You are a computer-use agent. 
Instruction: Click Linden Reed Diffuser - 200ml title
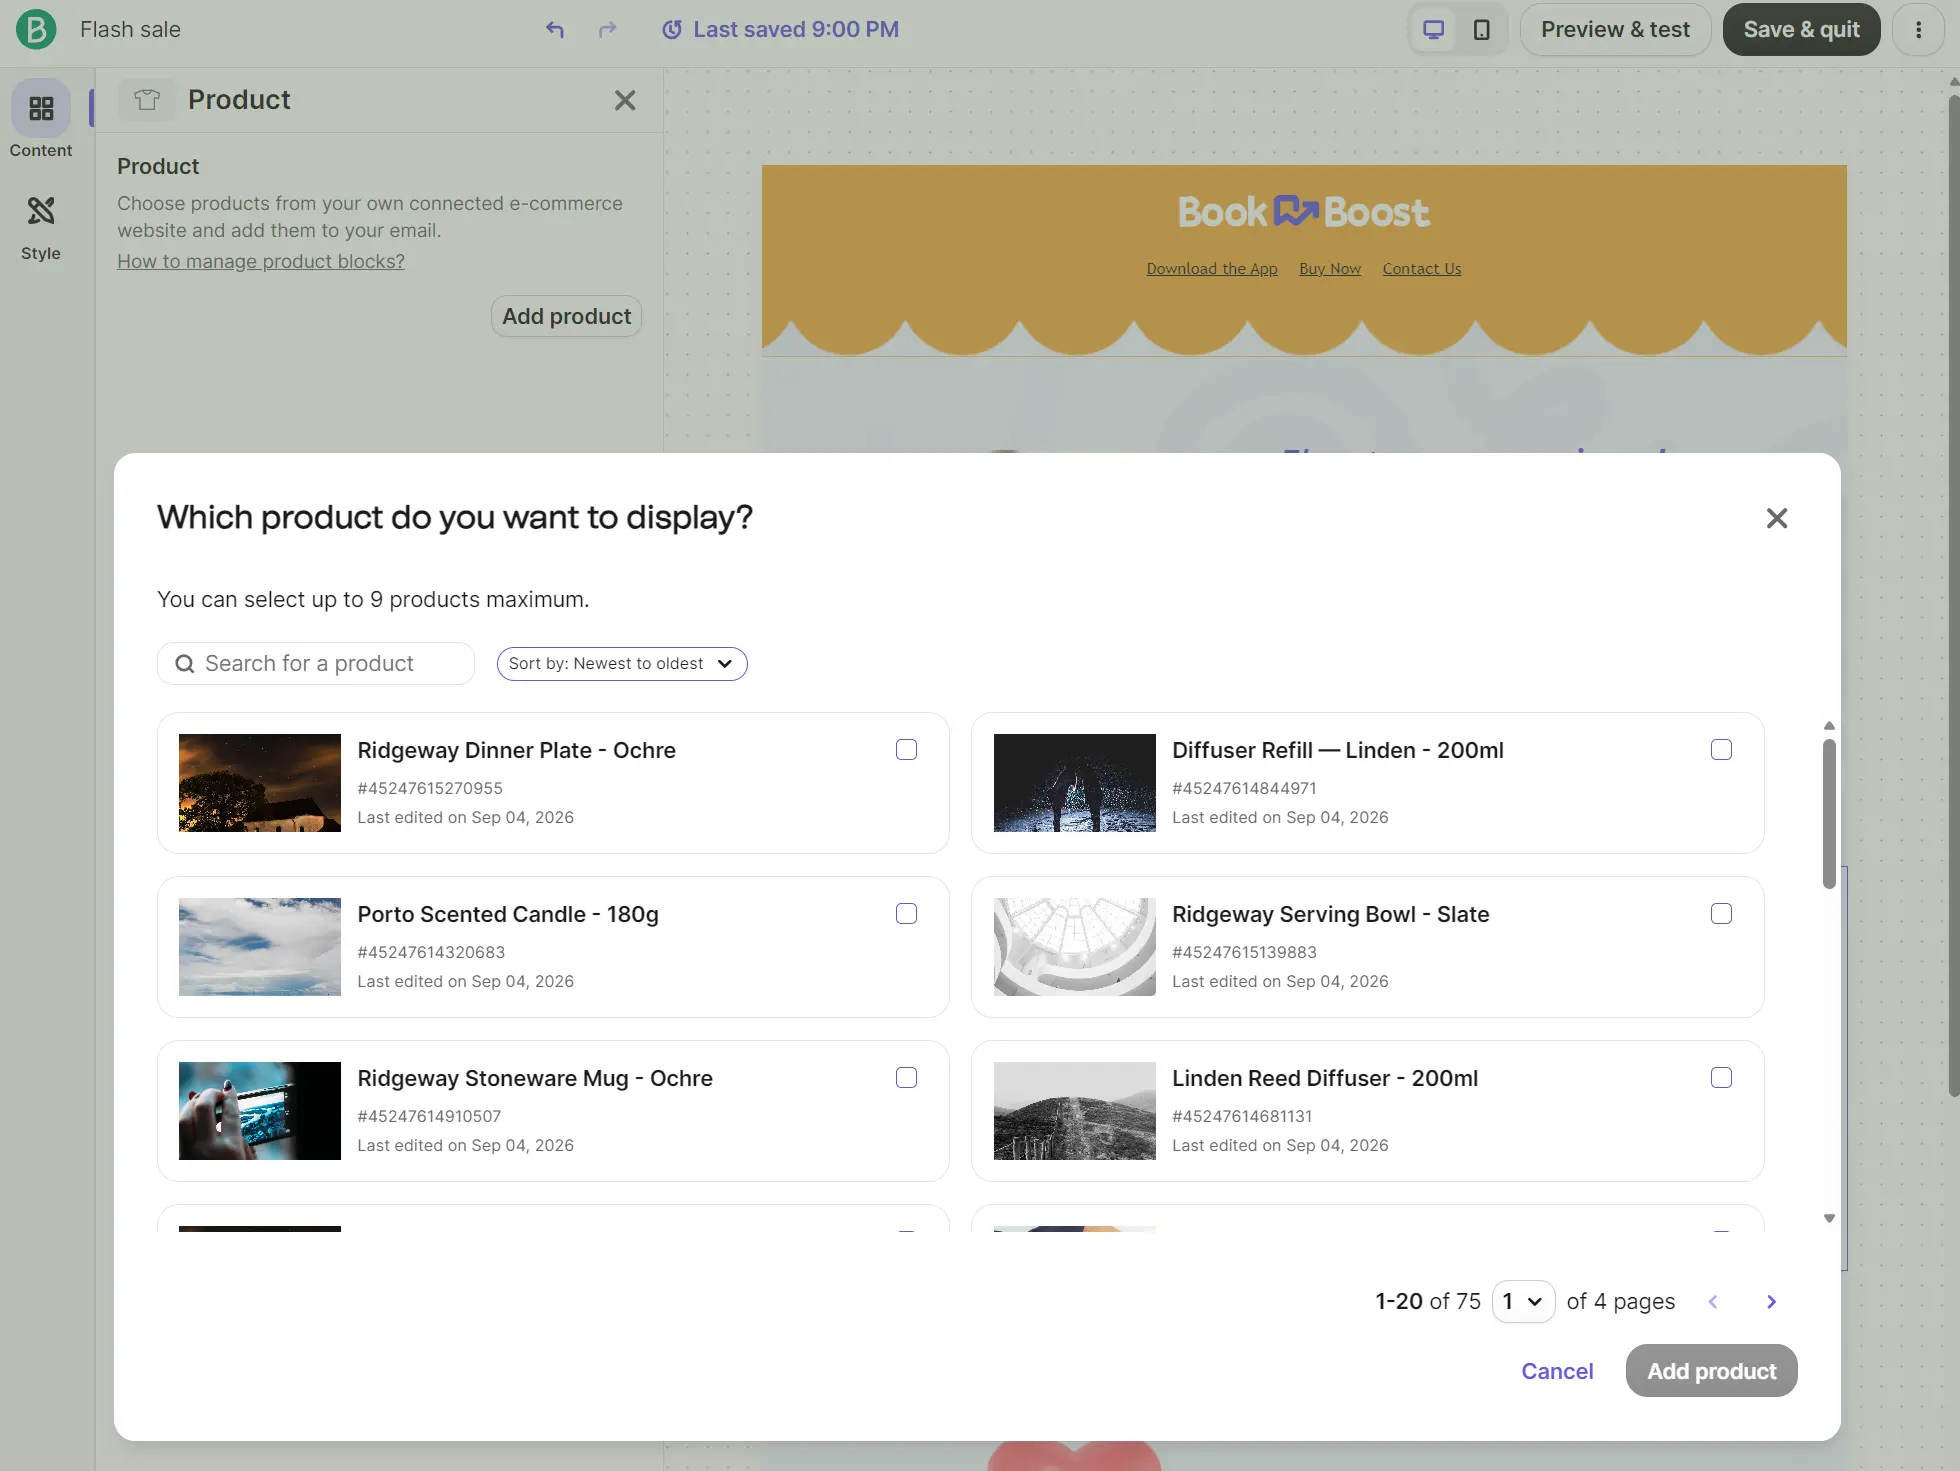point(1325,1078)
